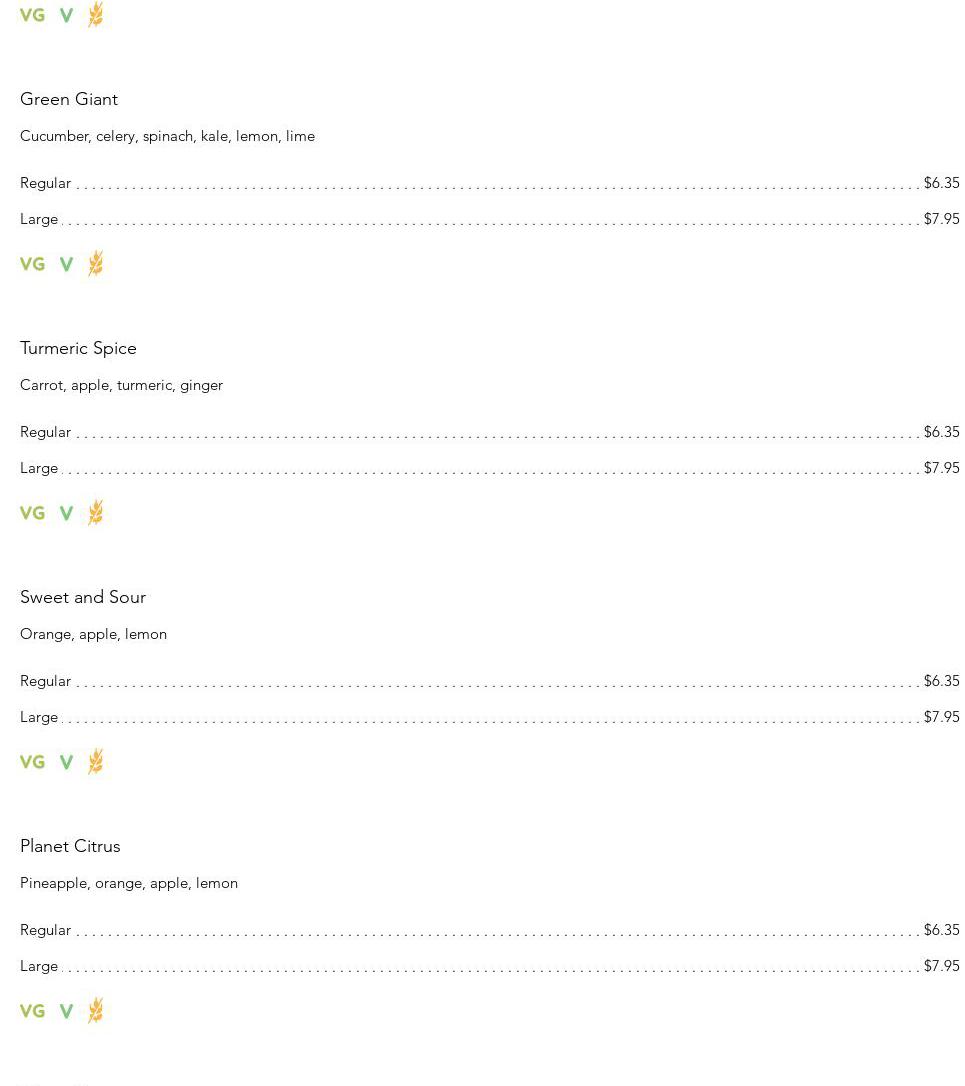
Task: Choose the Large $7.95 price for Turmeric Spice
Action: (941, 468)
